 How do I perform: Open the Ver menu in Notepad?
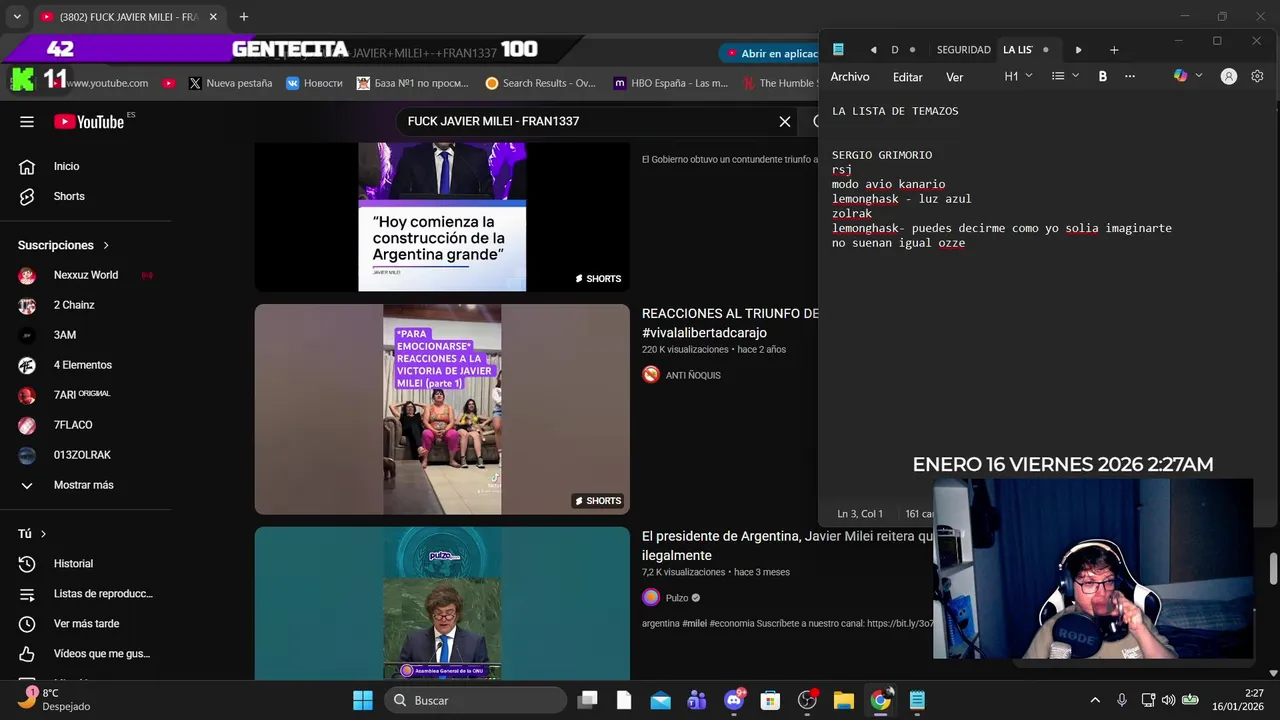pyautogui.click(x=955, y=77)
